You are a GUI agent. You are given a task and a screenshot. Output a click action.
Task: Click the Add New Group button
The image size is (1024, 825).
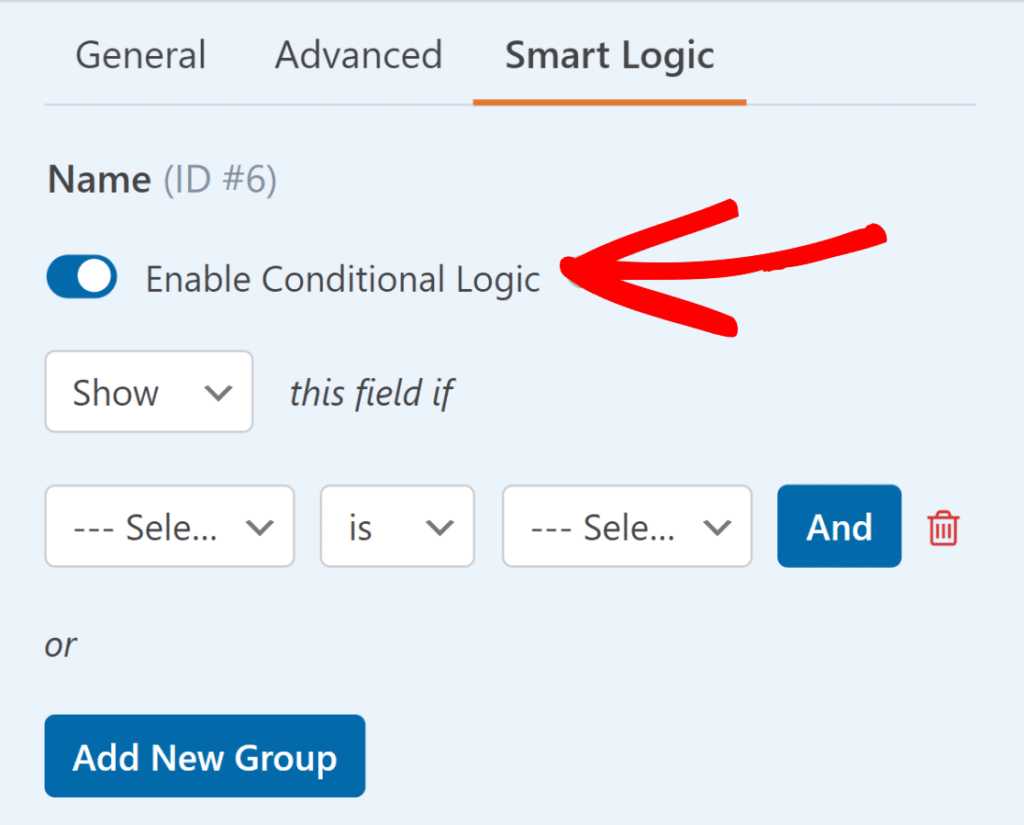pyautogui.click(x=204, y=757)
